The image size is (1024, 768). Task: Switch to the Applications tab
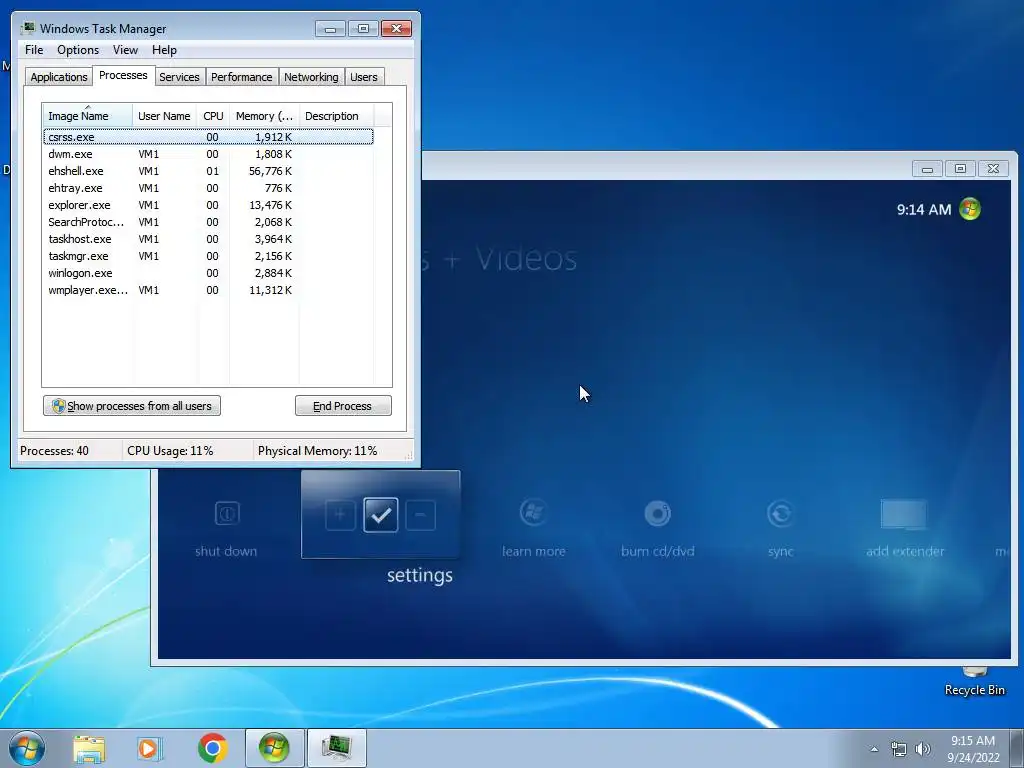59,77
